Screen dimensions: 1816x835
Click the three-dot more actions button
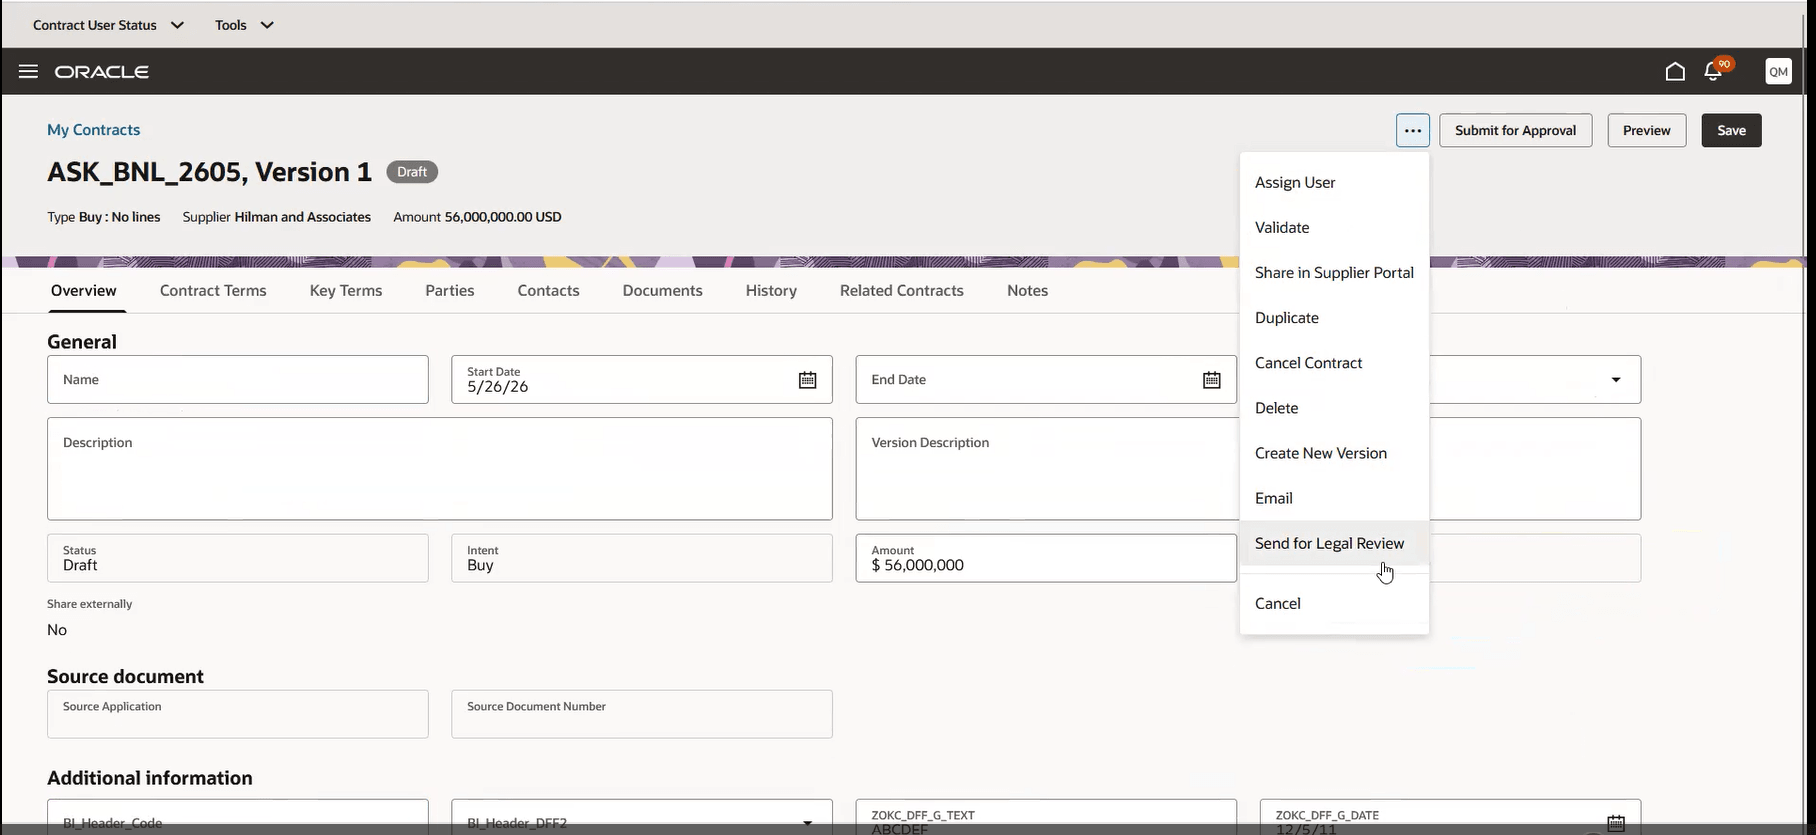tap(1412, 130)
